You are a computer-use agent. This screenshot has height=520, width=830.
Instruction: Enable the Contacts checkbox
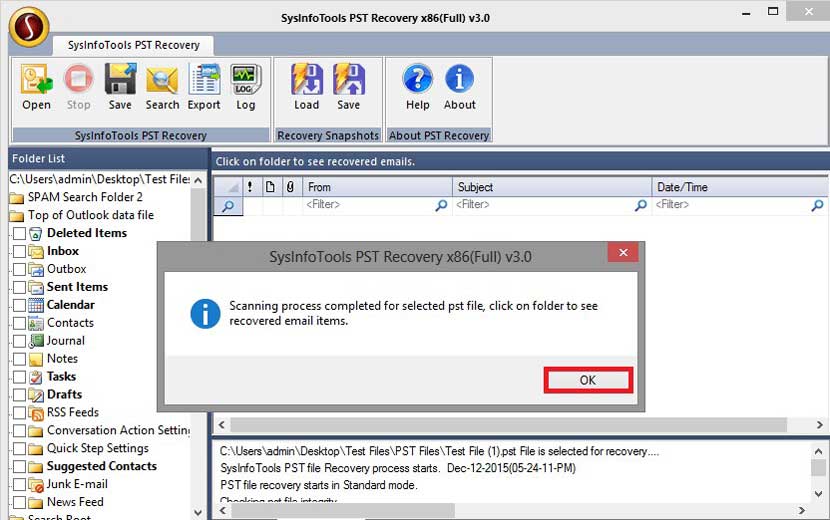tap(19, 323)
